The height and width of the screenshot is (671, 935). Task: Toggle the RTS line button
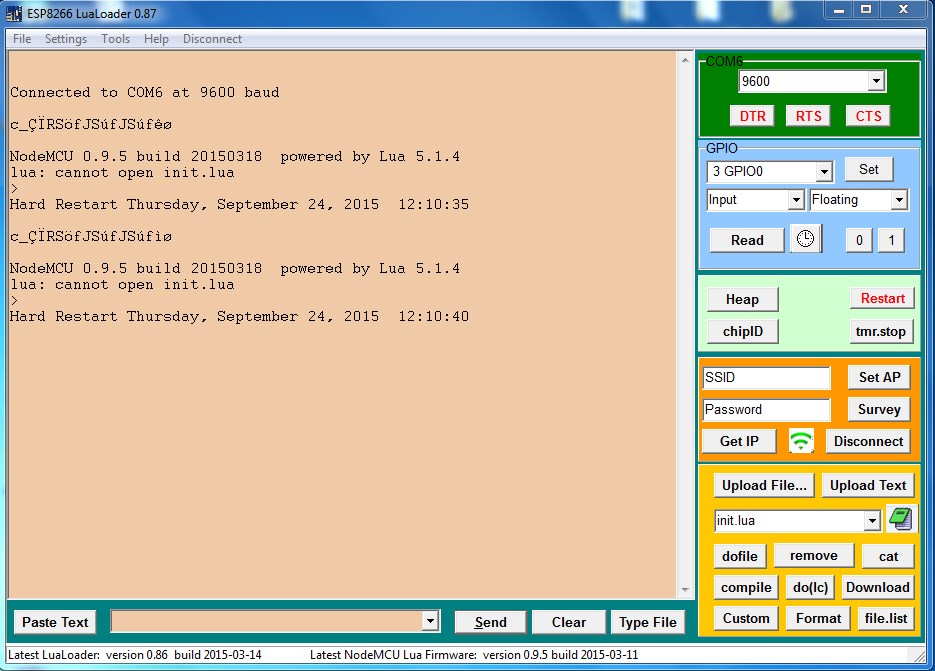coord(808,116)
